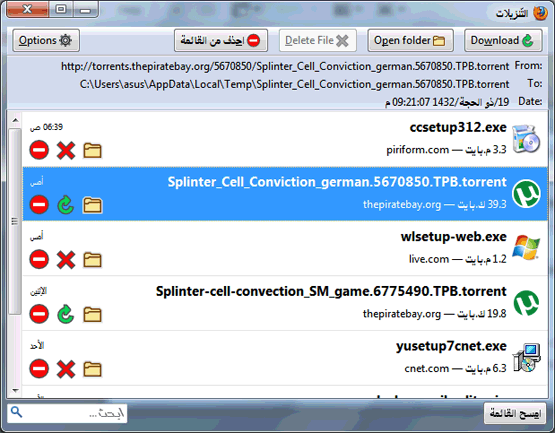
Task: Click uTorrent icon of Splinter_Cell_Conviction_german torrent
Action: [526, 194]
